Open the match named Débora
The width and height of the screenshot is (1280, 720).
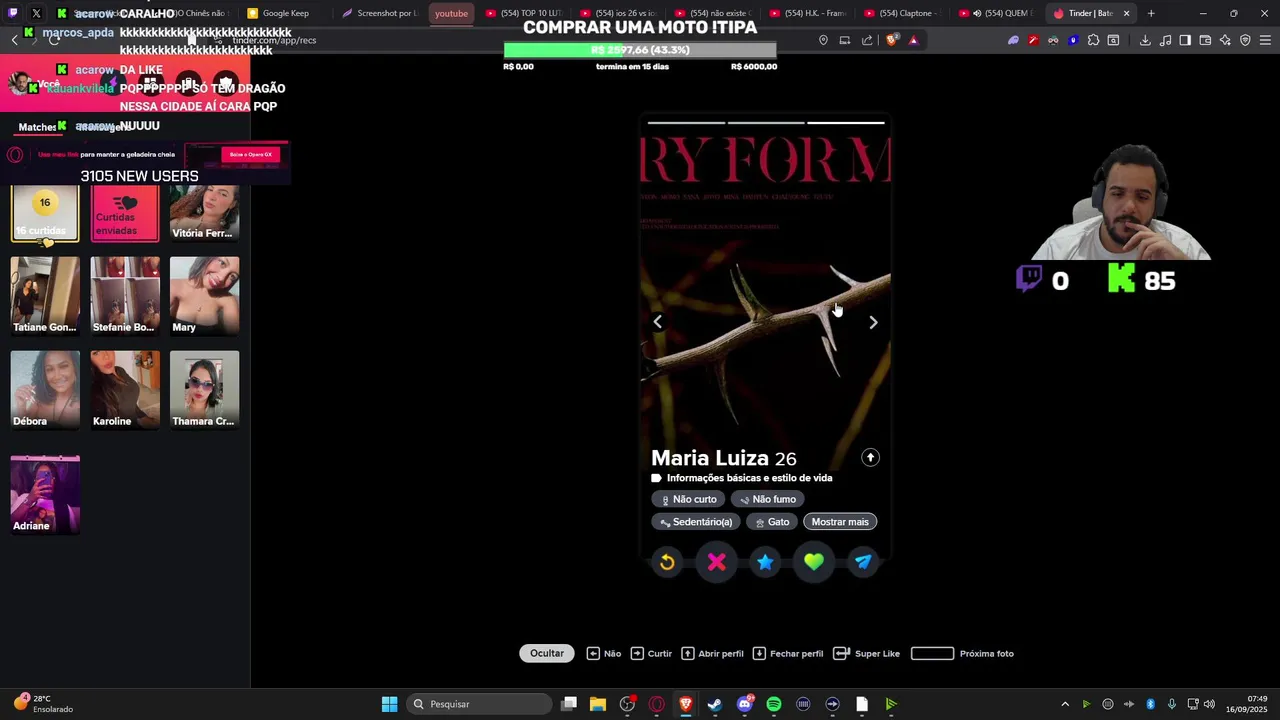pos(45,390)
